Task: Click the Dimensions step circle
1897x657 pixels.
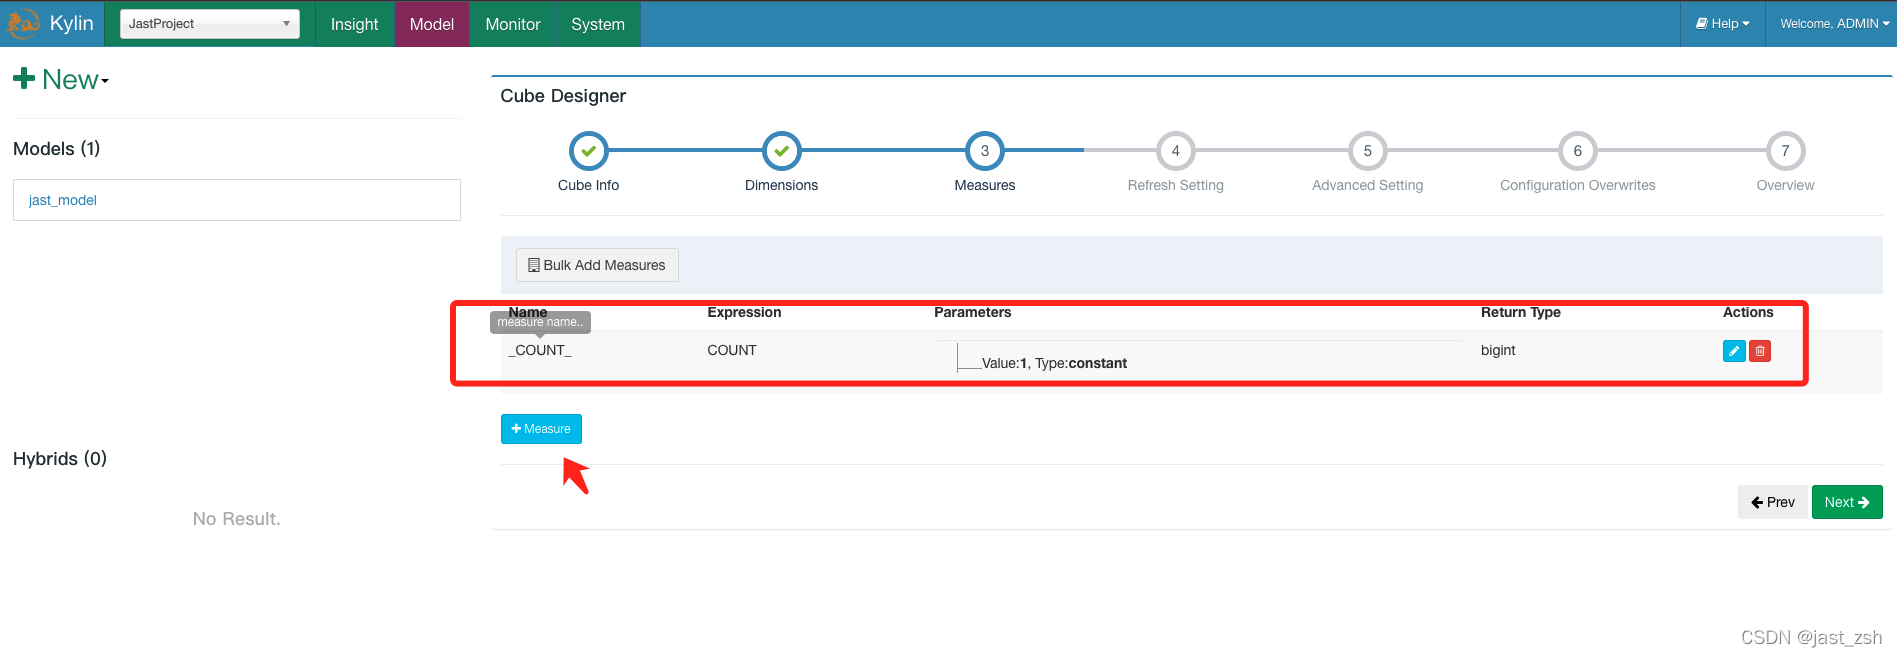Action: click(782, 151)
